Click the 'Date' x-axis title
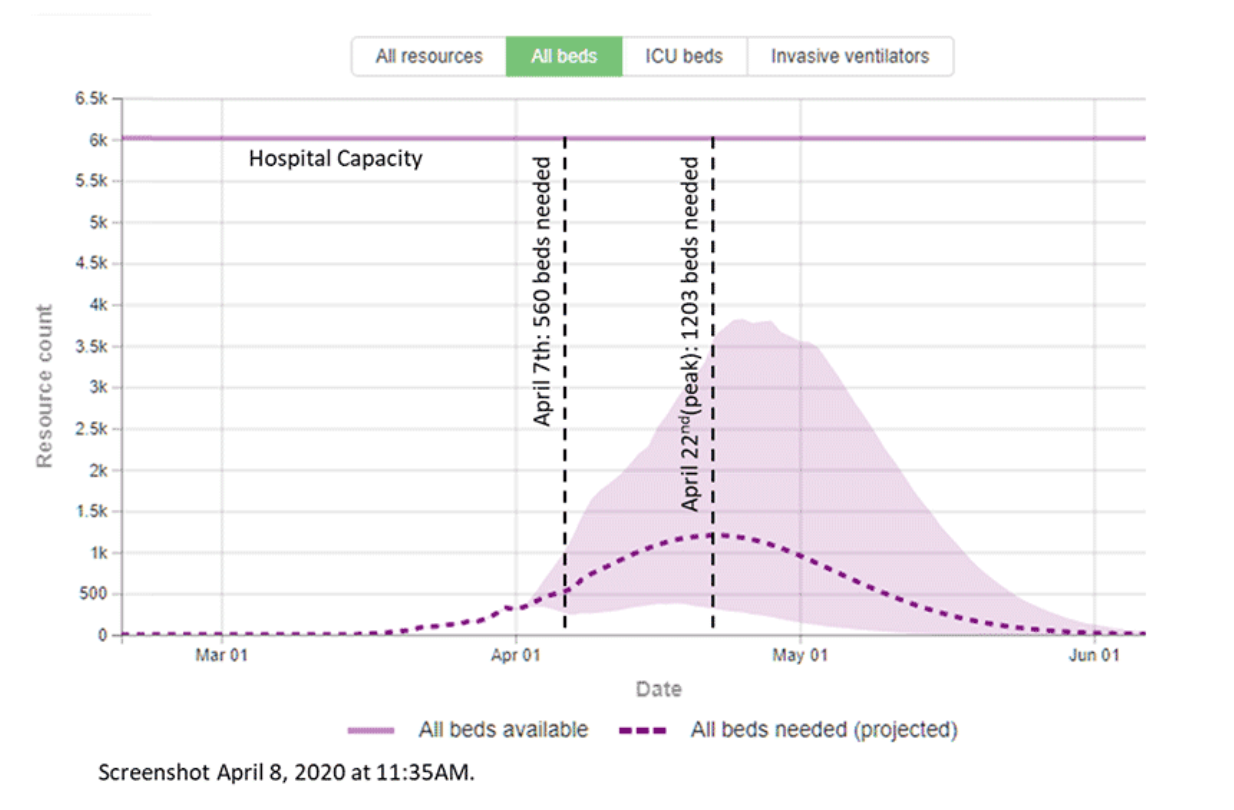This screenshot has width=1234, height=810. point(658,689)
